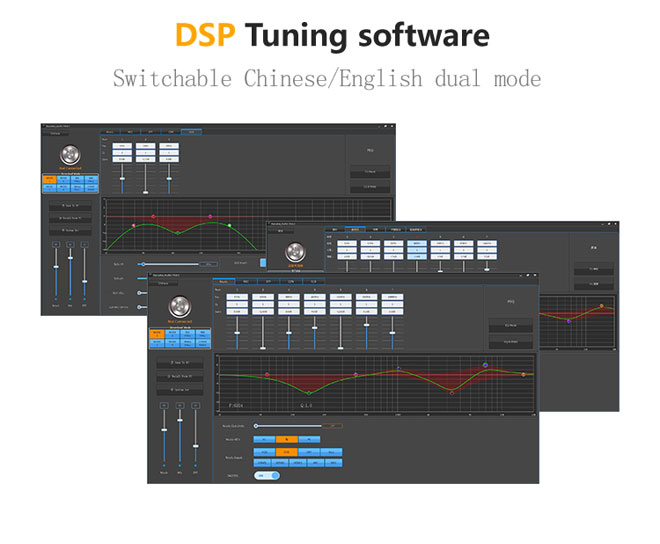Click the round connection knob in Chinese-language window

coord(295,252)
